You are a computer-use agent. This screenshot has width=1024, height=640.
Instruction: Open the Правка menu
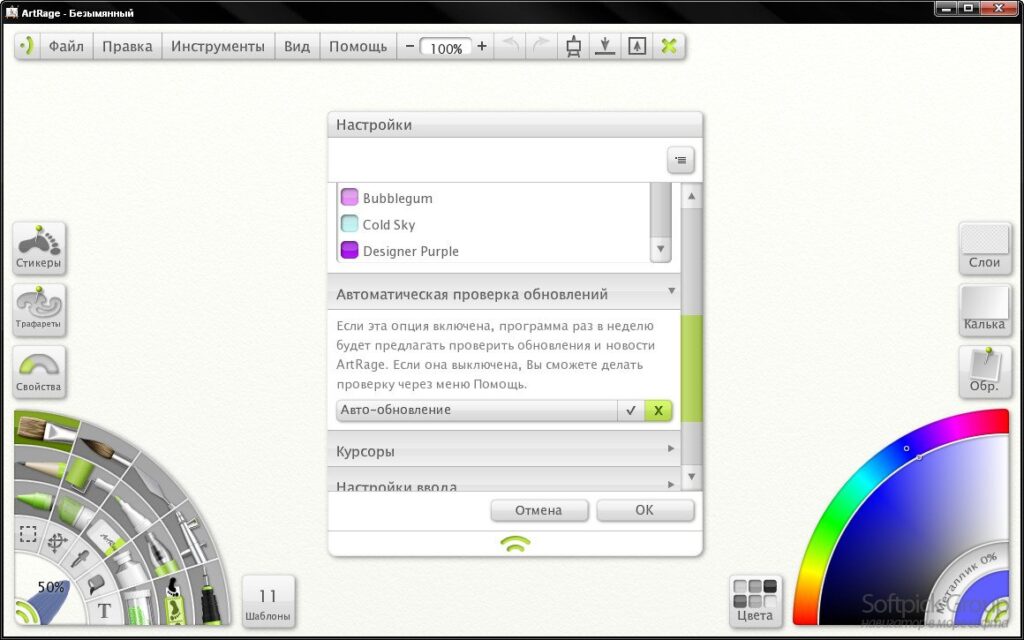(127, 46)
